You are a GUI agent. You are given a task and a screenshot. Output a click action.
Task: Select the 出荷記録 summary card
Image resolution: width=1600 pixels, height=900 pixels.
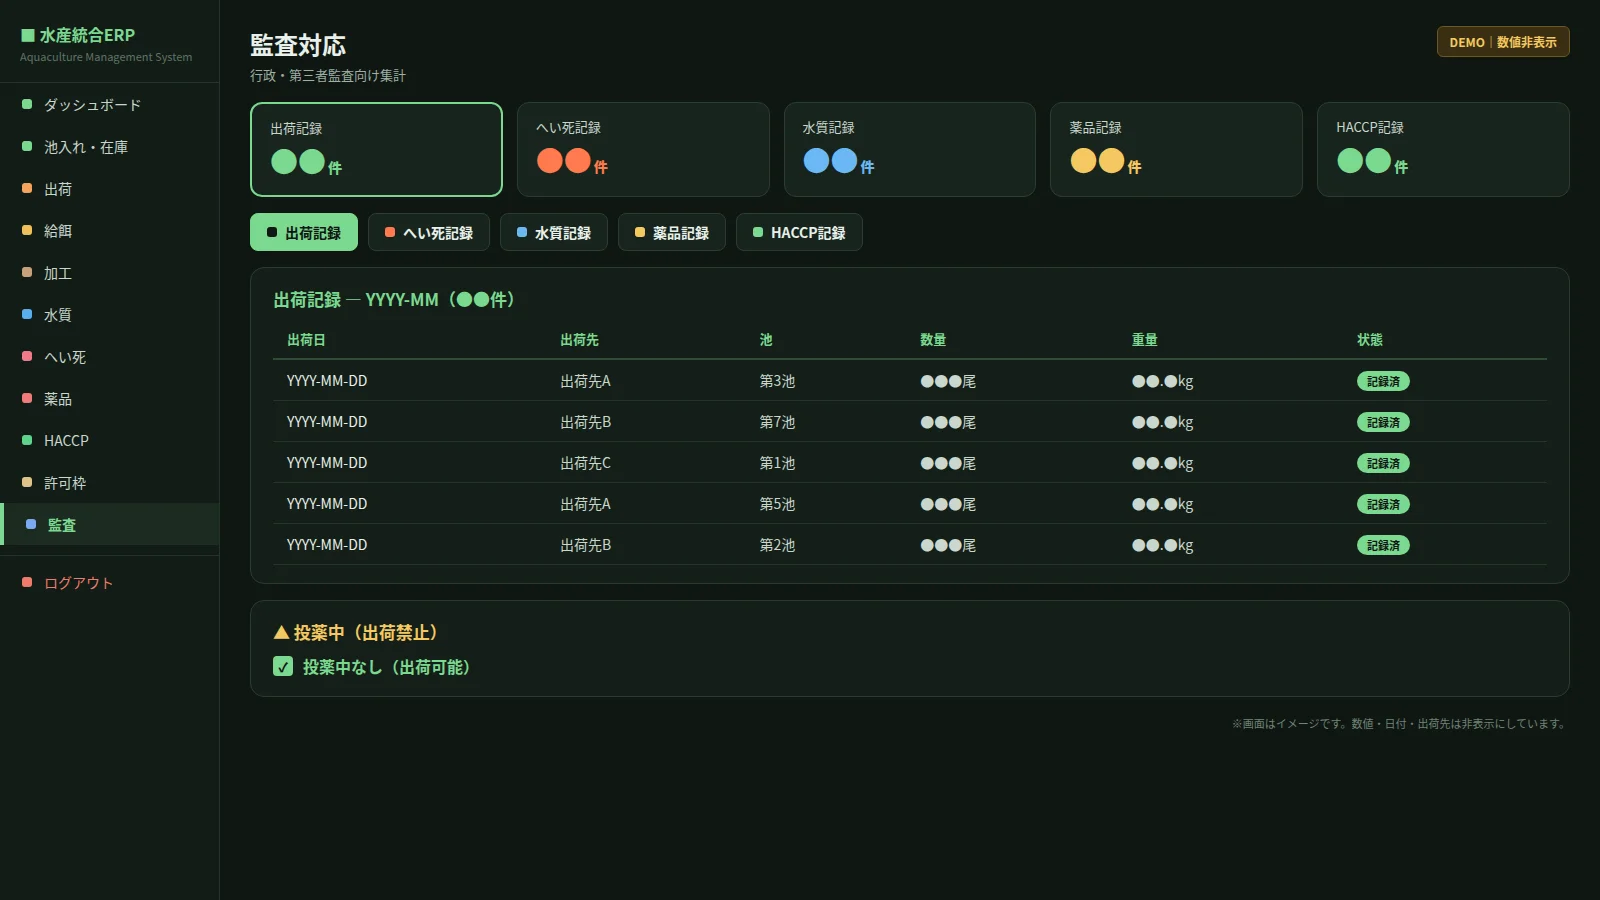pyautogui.click(x=376, y=149)
